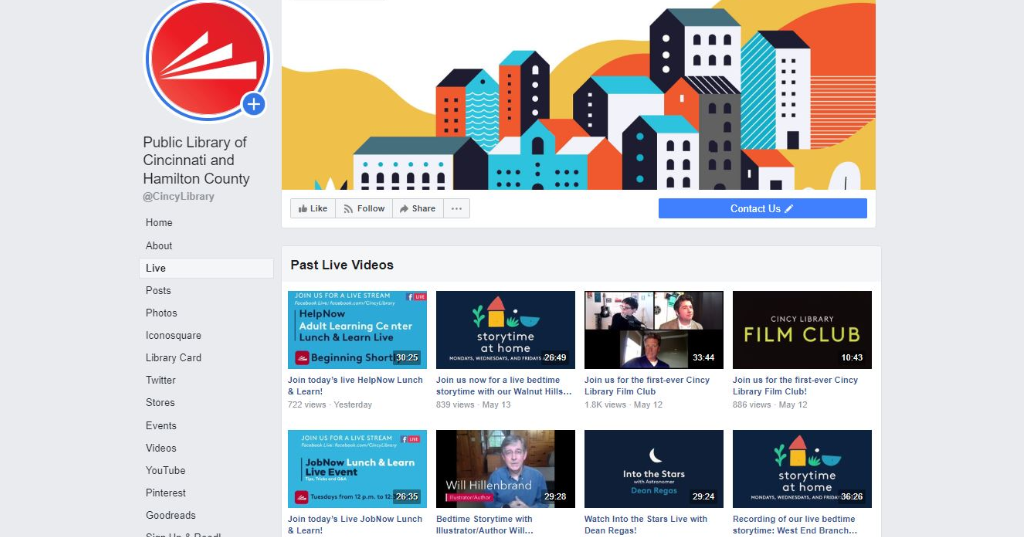Open the Photos section

coord(161,313)
